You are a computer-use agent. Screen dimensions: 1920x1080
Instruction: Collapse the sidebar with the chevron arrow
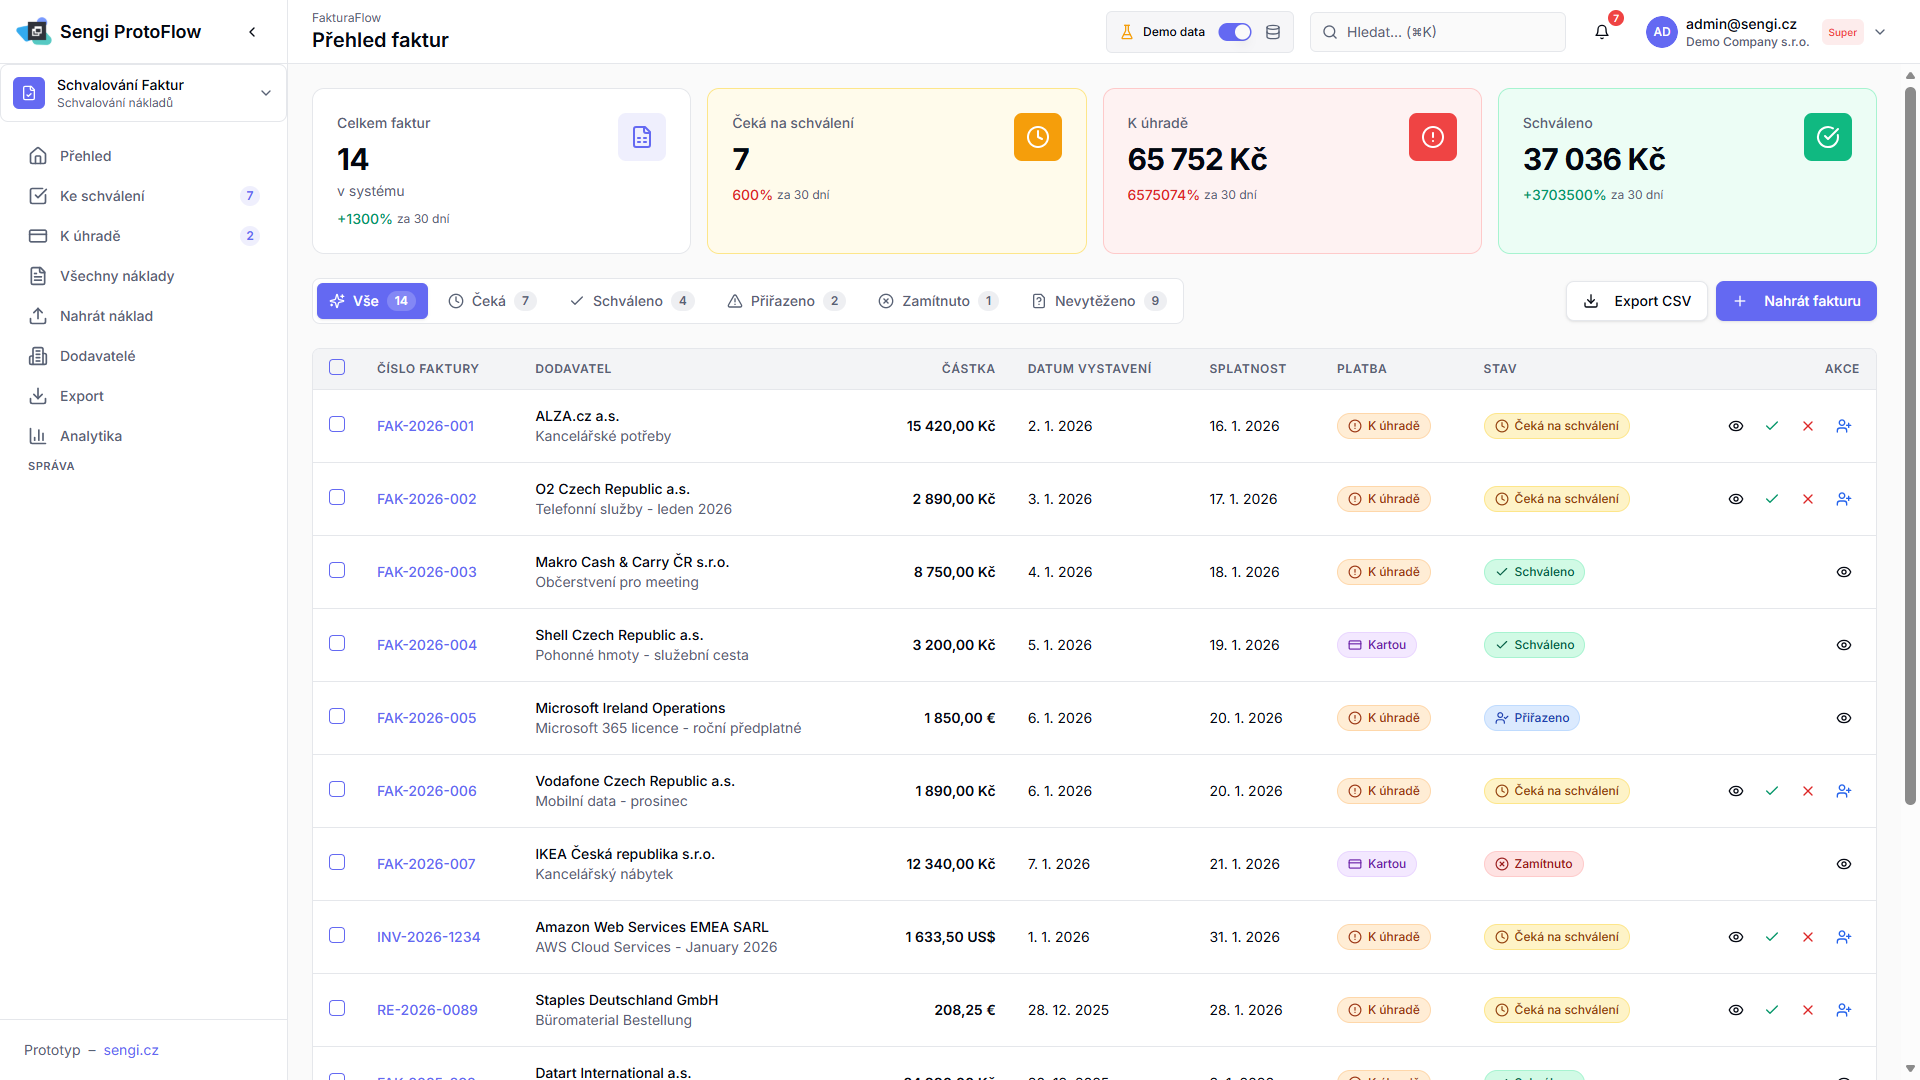252,32
